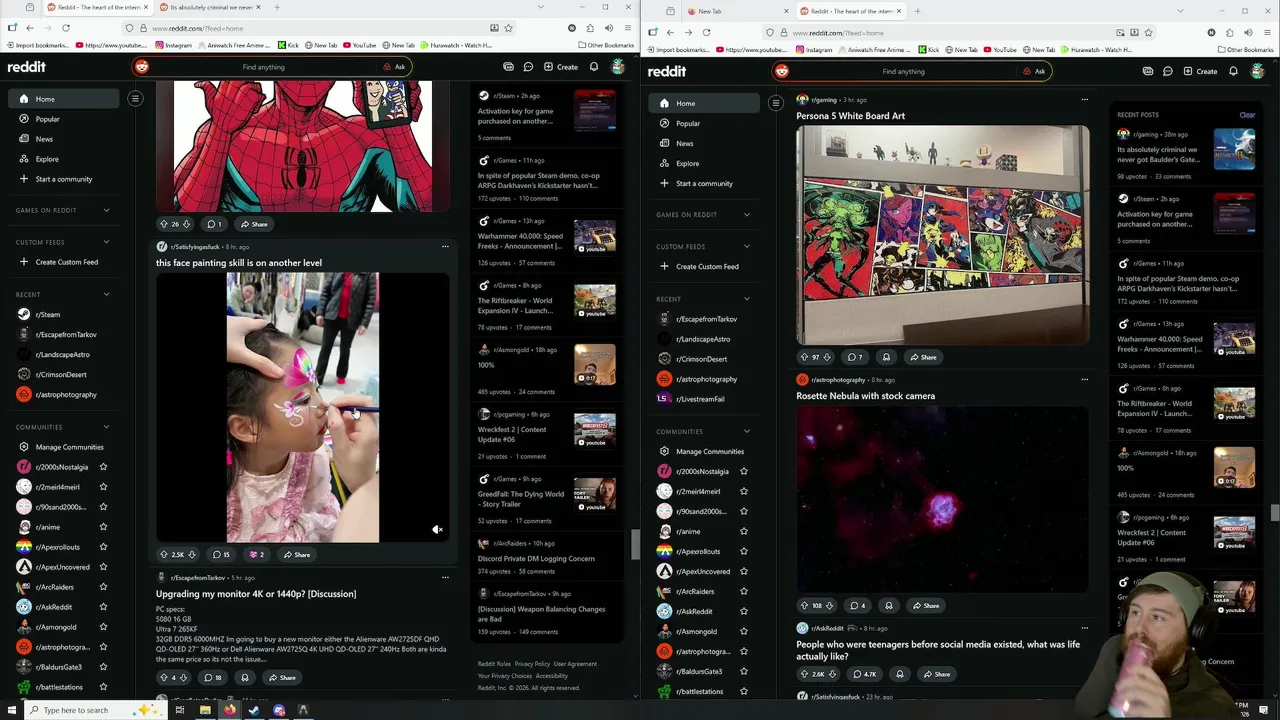Give an award to the face painting post
This screenshot has width=1280, height=720.
pyautogui.click(x=257, y=554)
